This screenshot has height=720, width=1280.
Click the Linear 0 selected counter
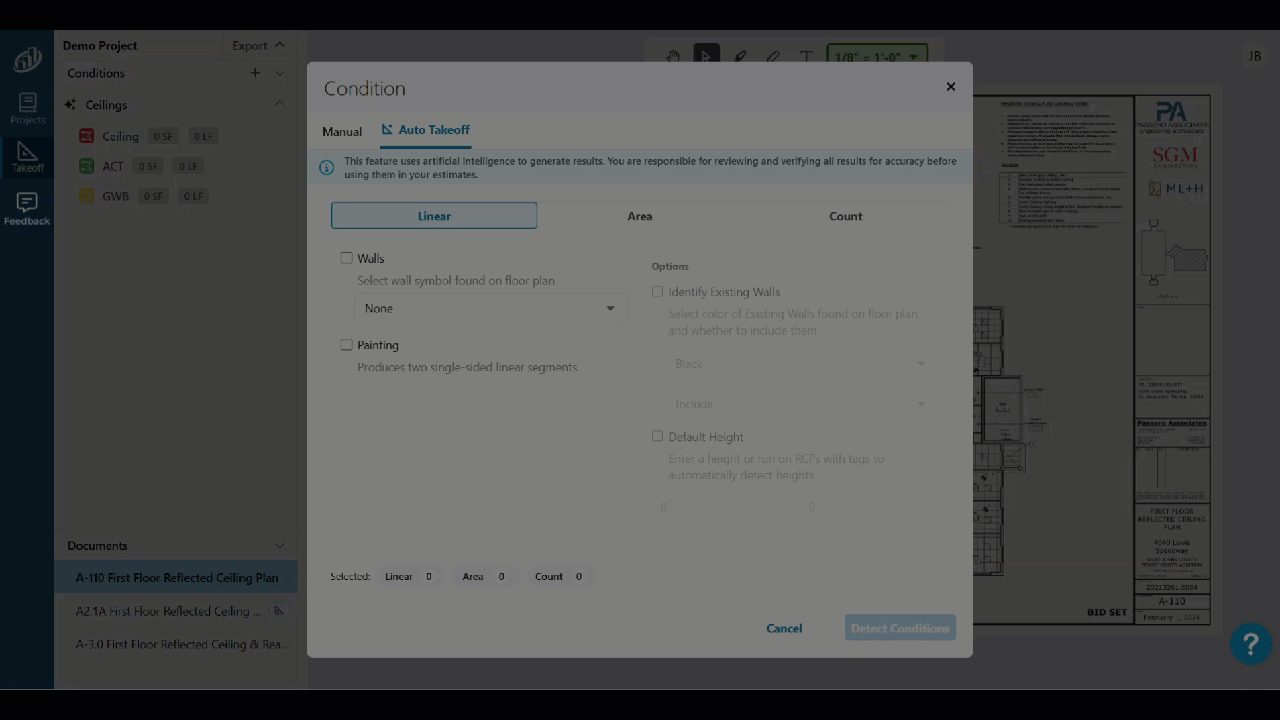point(409,576)
